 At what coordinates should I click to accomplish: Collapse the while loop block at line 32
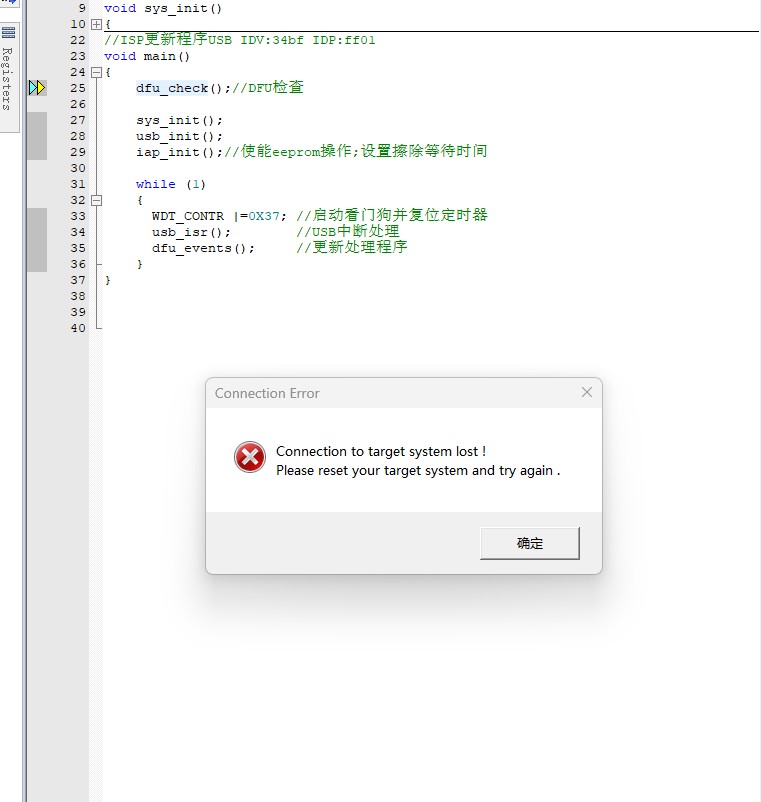96,200
